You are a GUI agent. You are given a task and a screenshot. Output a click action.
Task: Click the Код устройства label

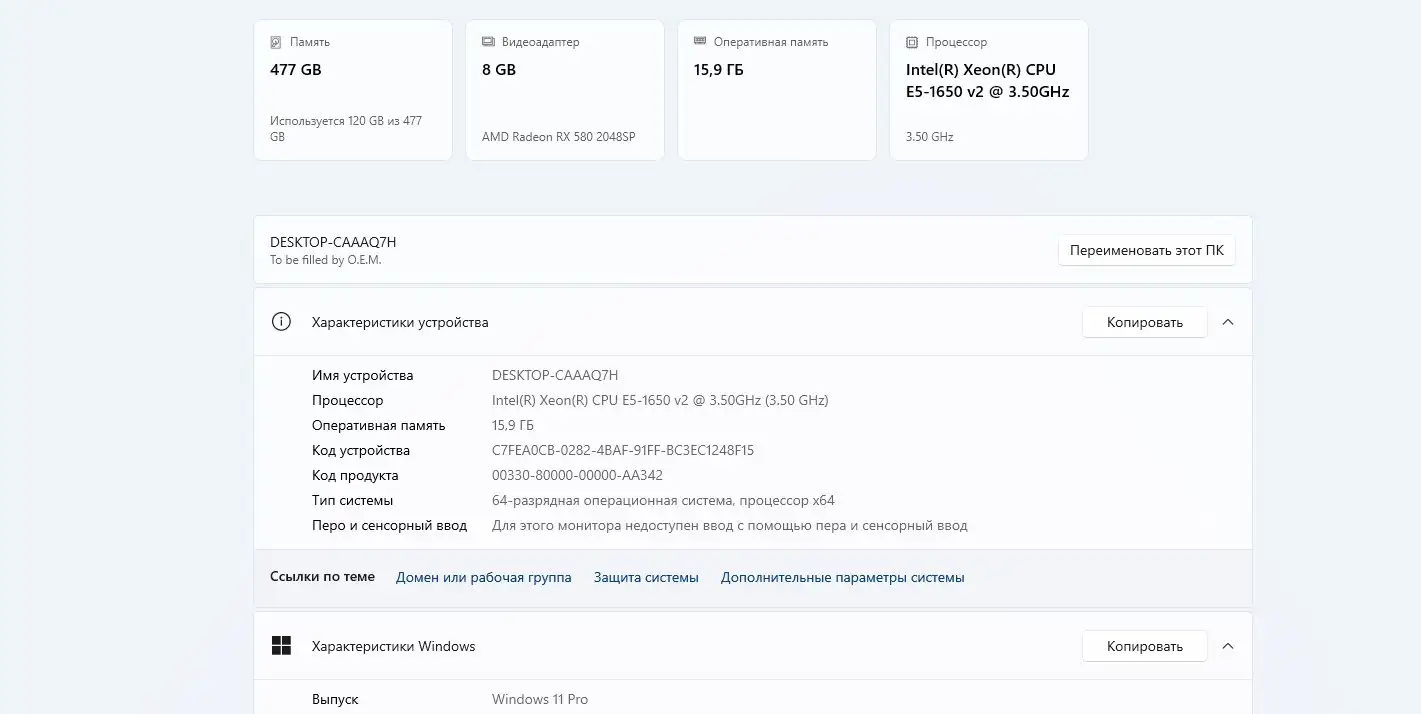tap(361, 450)
